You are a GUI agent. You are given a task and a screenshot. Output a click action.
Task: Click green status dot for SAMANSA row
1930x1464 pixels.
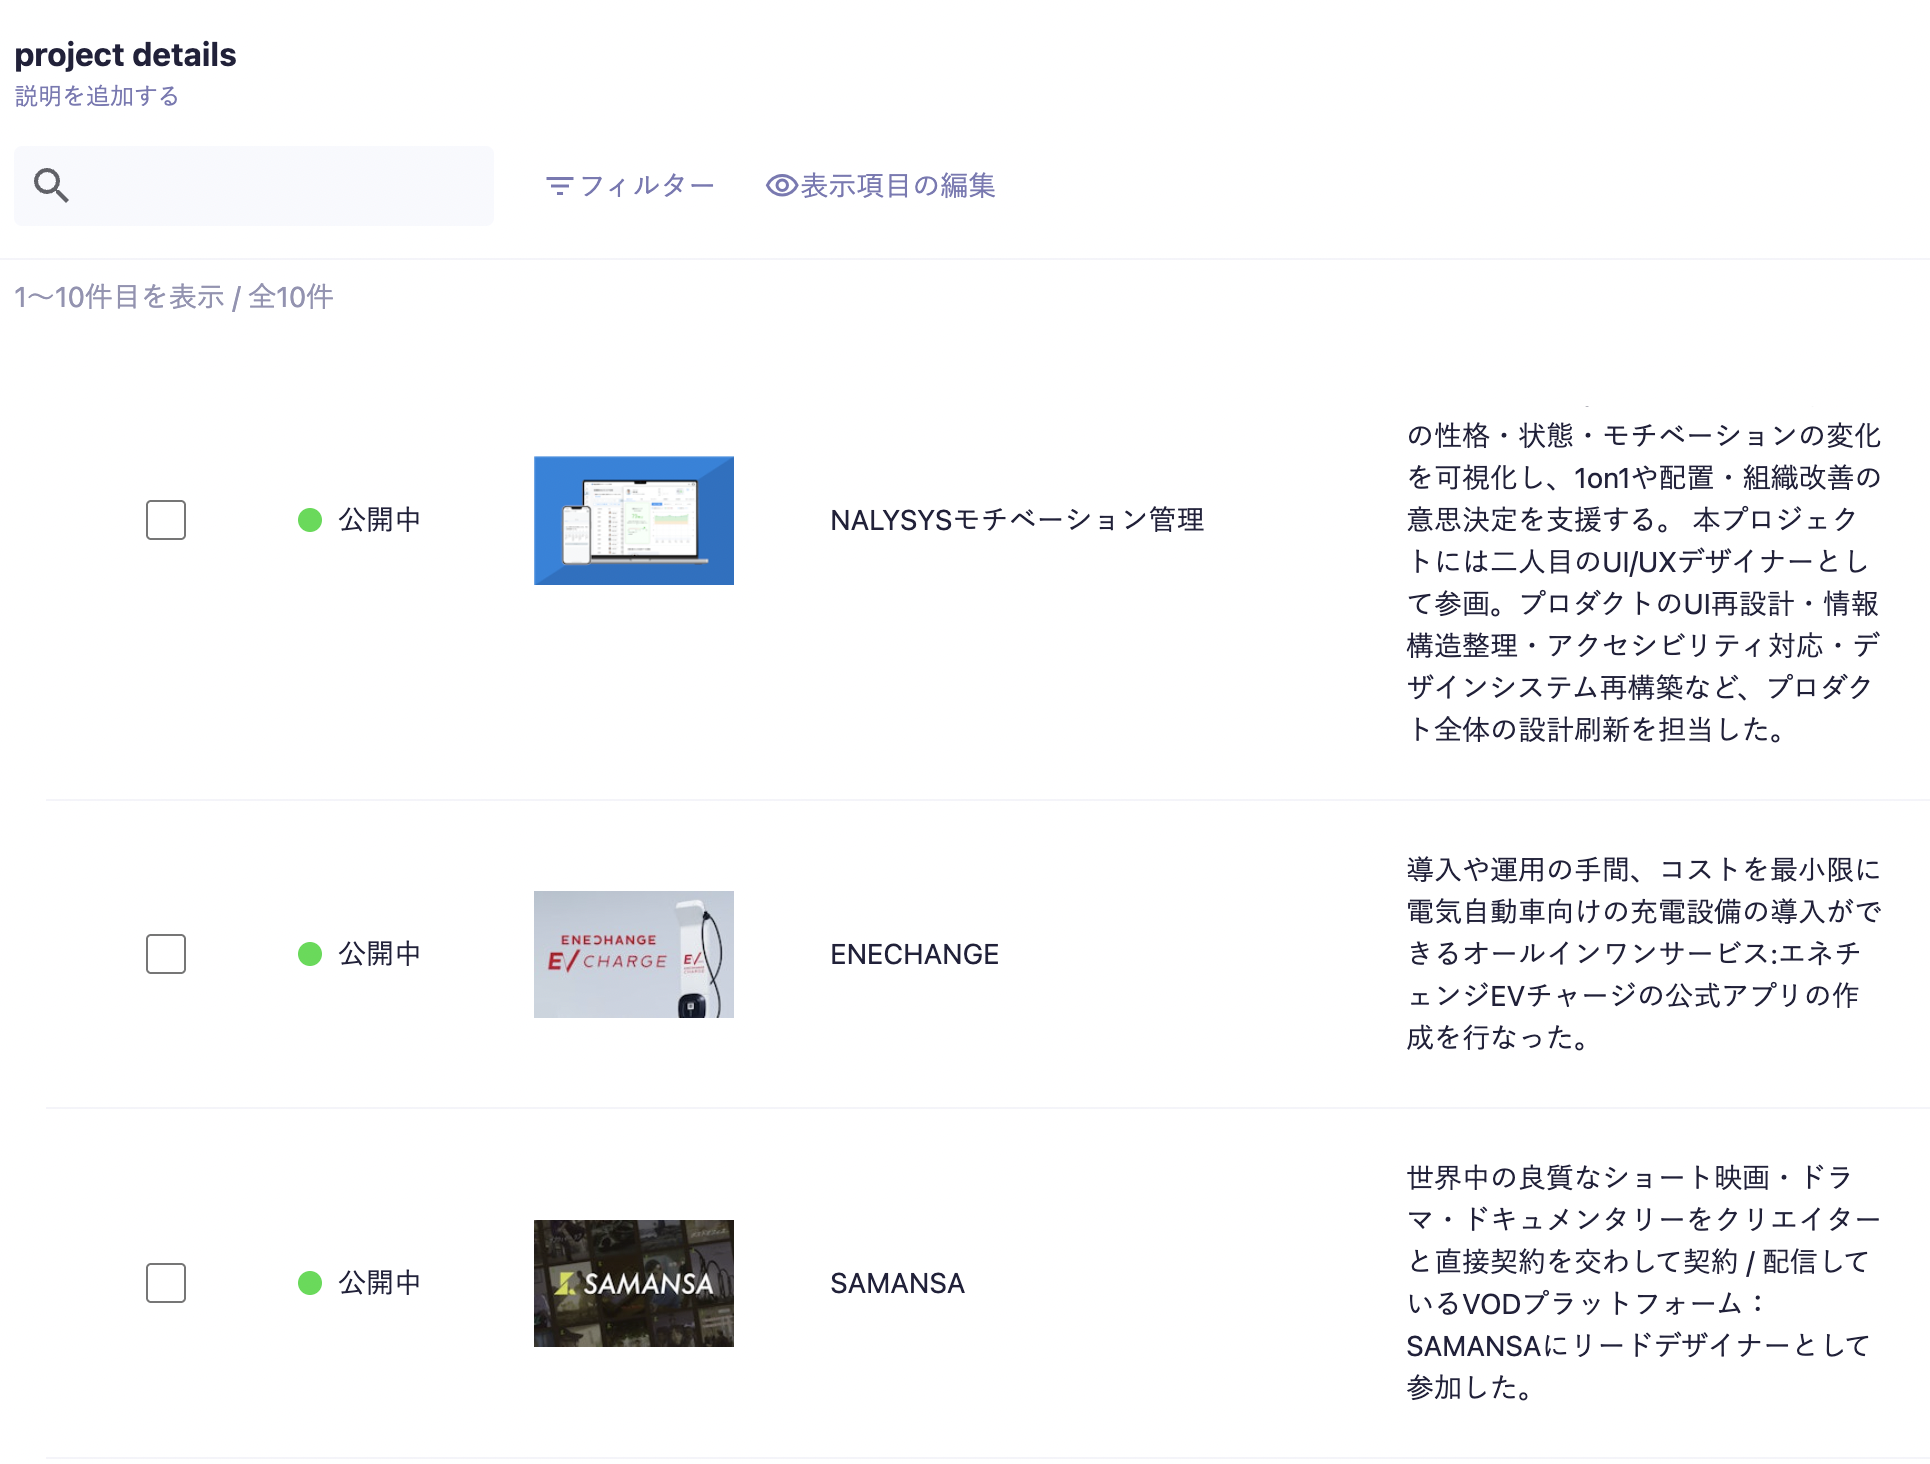(310, 1283)
